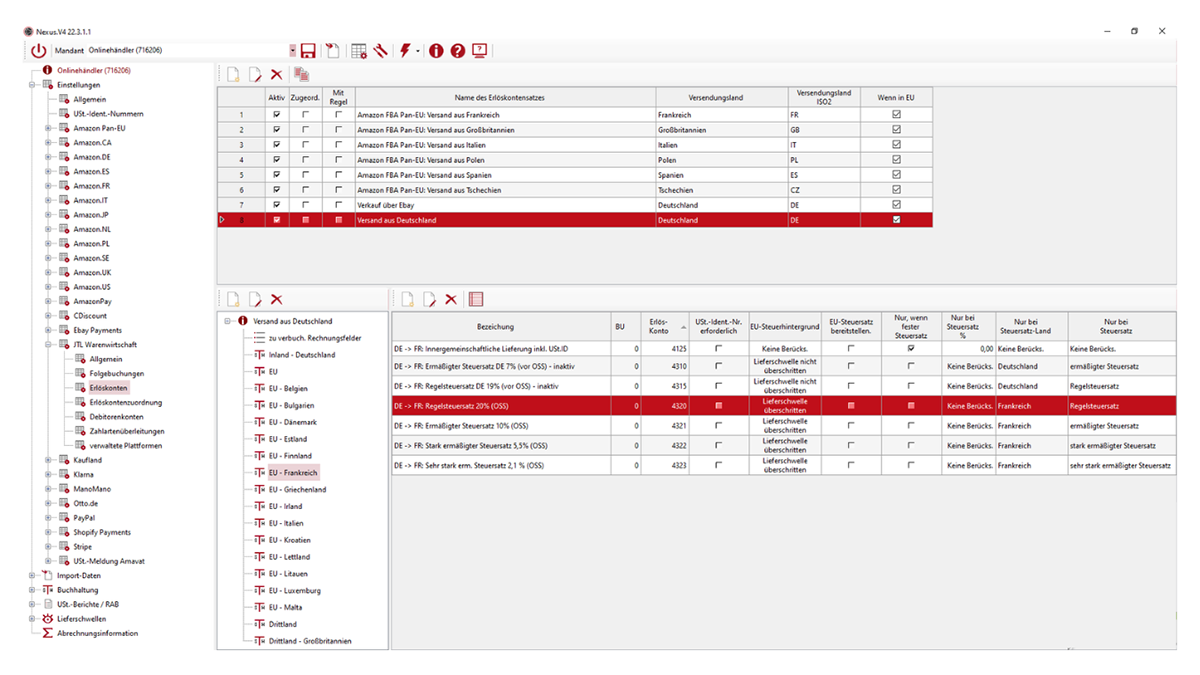Open the Mandant dropdown list
The height and width of the screenshot is (675, 1200).
point(293,51)
